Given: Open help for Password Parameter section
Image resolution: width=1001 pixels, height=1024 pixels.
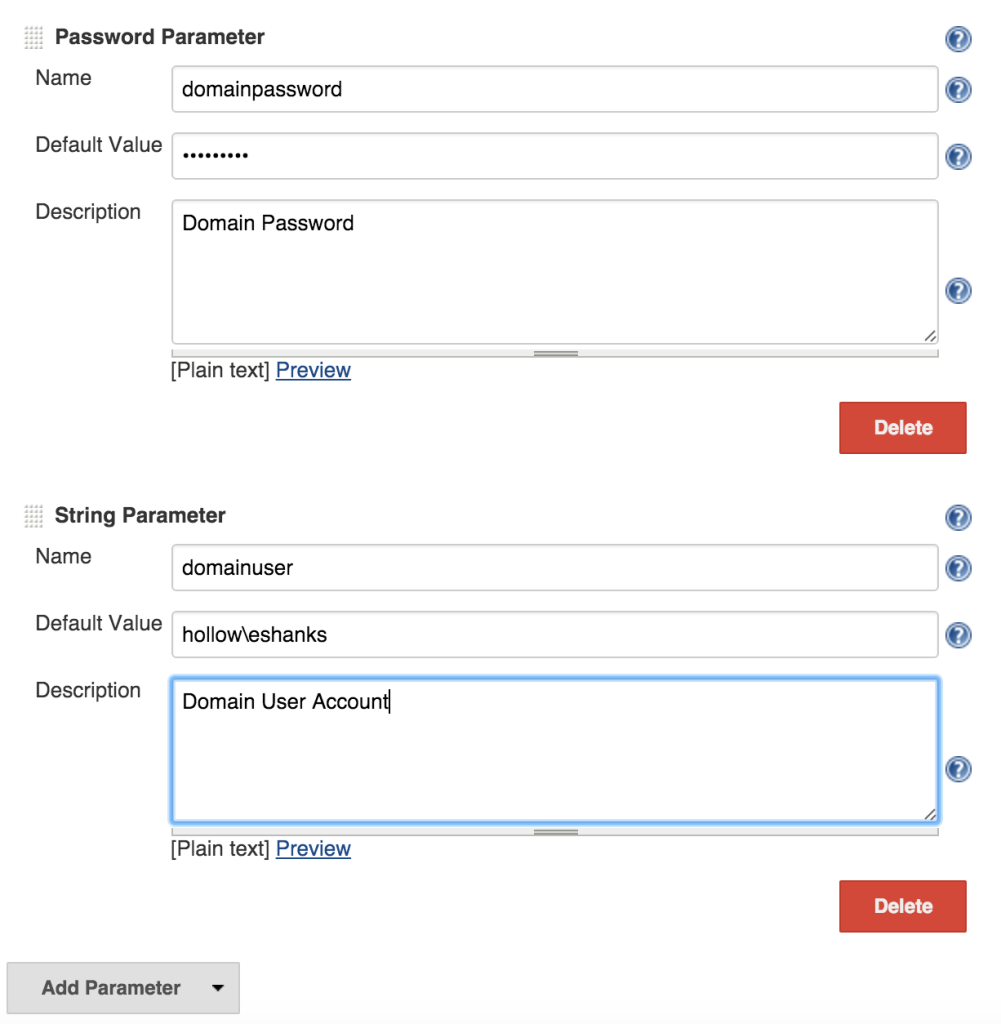Looking at the screenshot, I should (958, 39).
